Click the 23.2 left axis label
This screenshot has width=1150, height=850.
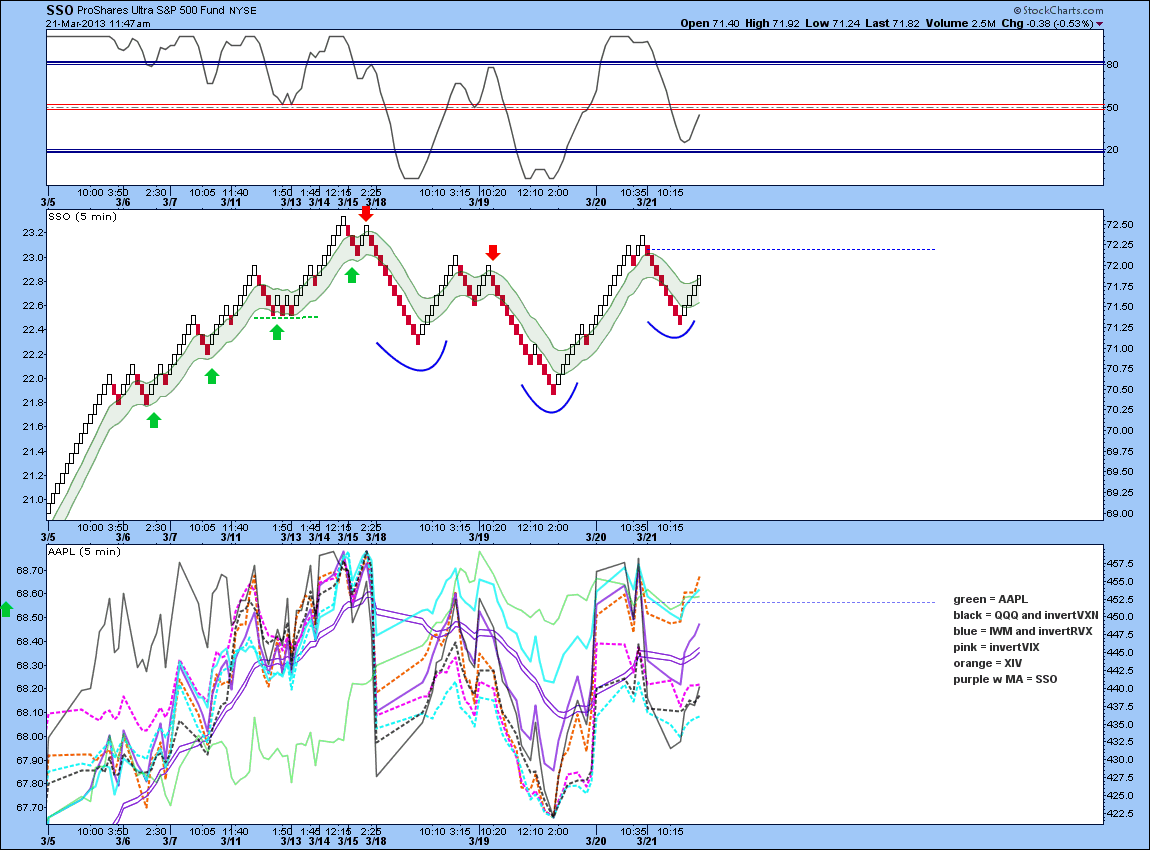[33, 233]
